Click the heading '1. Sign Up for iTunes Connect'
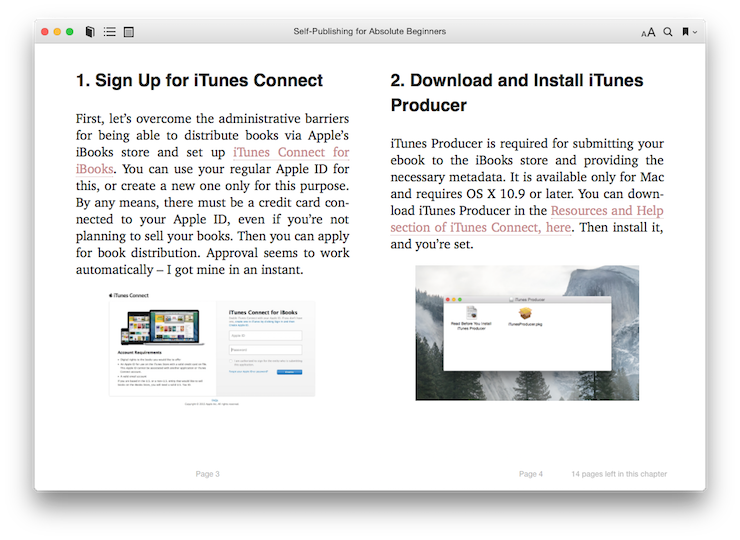 pyautogui.click(x=200, y=80)
